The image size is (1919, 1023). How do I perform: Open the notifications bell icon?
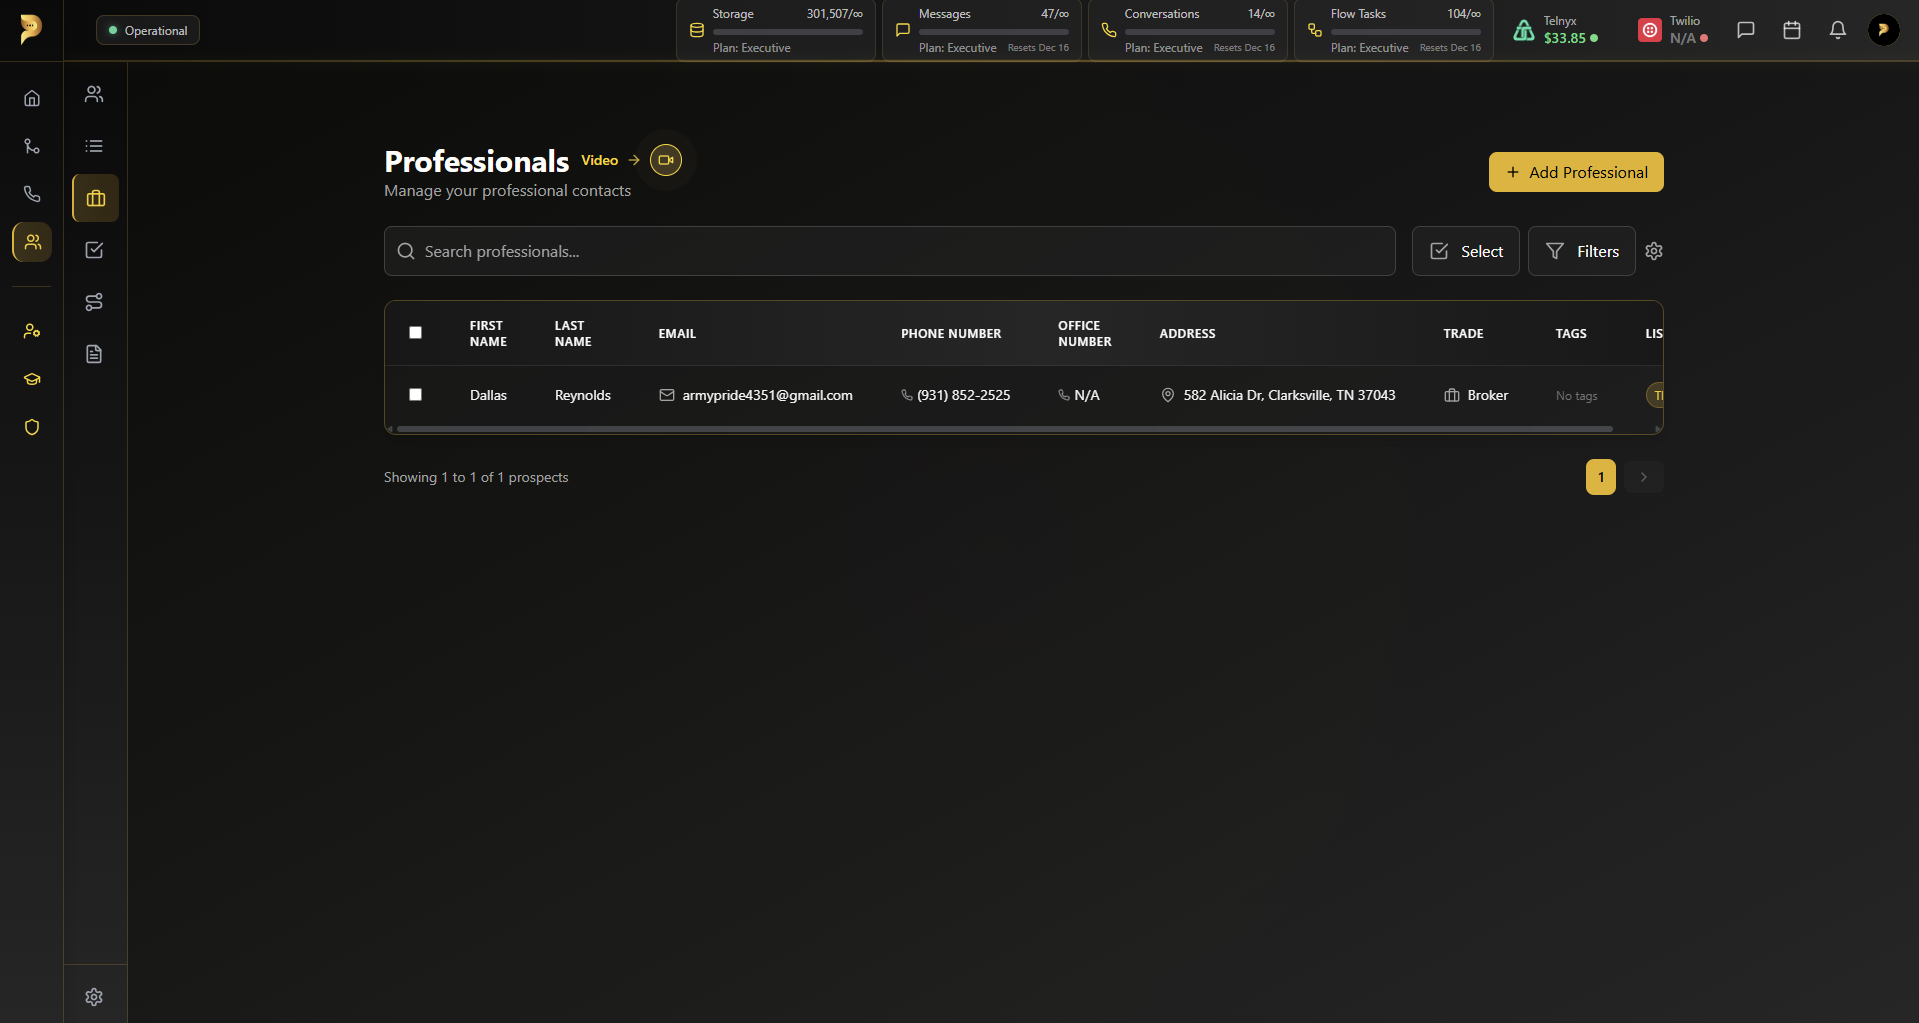(x=1838, y=30)
